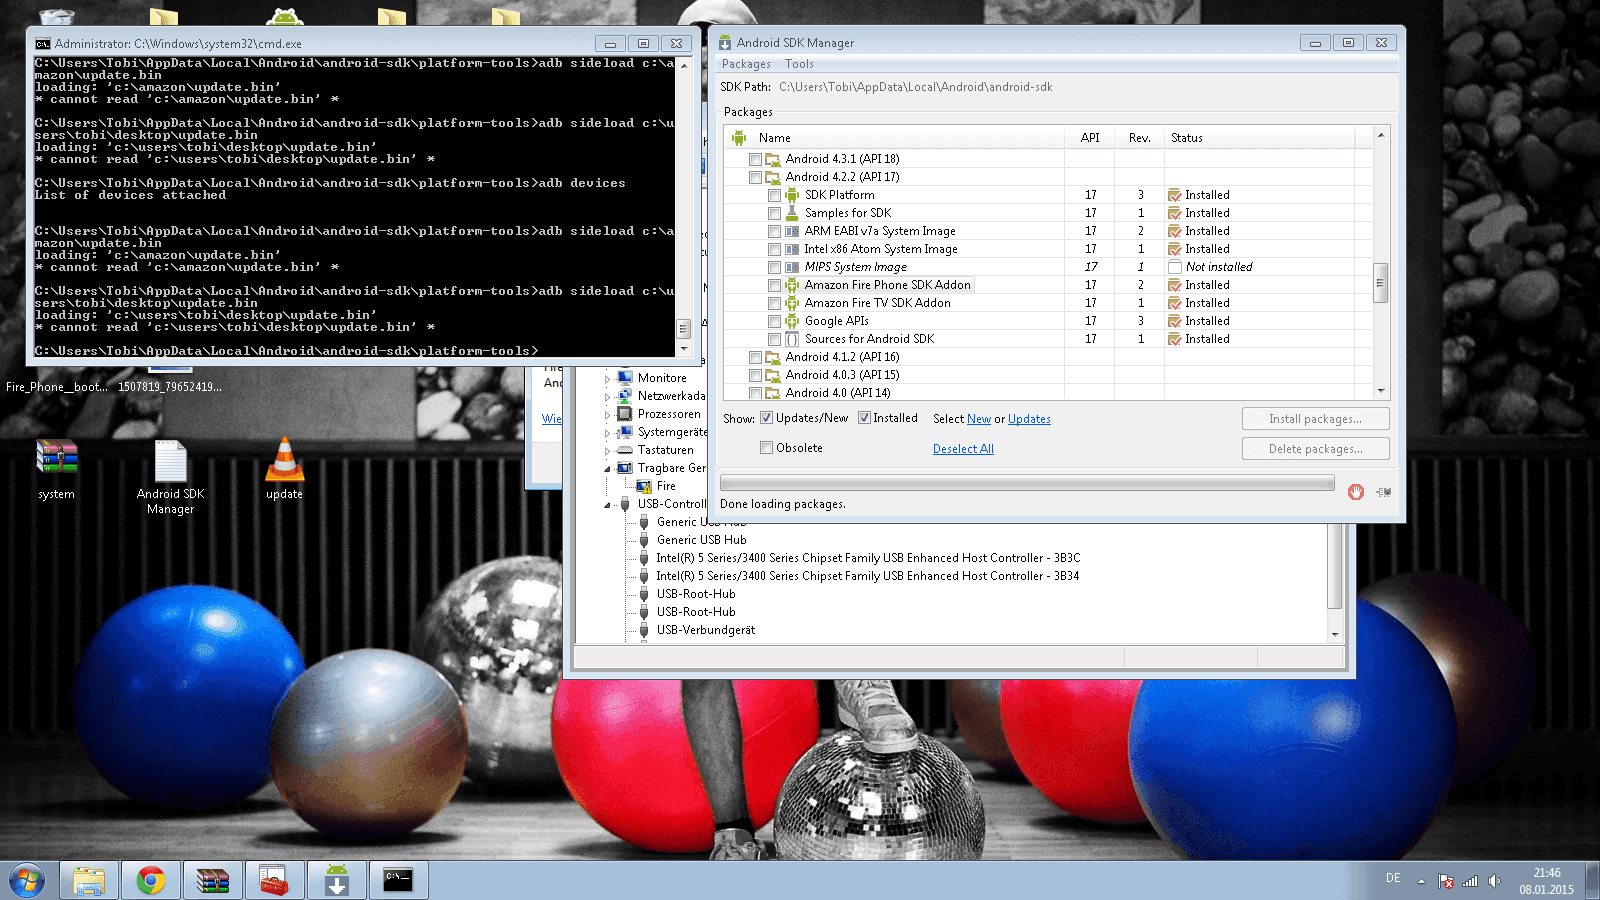Click the Delete packages button
The height and width of the screenshot is (900, 1600).
coord(1316,449)
